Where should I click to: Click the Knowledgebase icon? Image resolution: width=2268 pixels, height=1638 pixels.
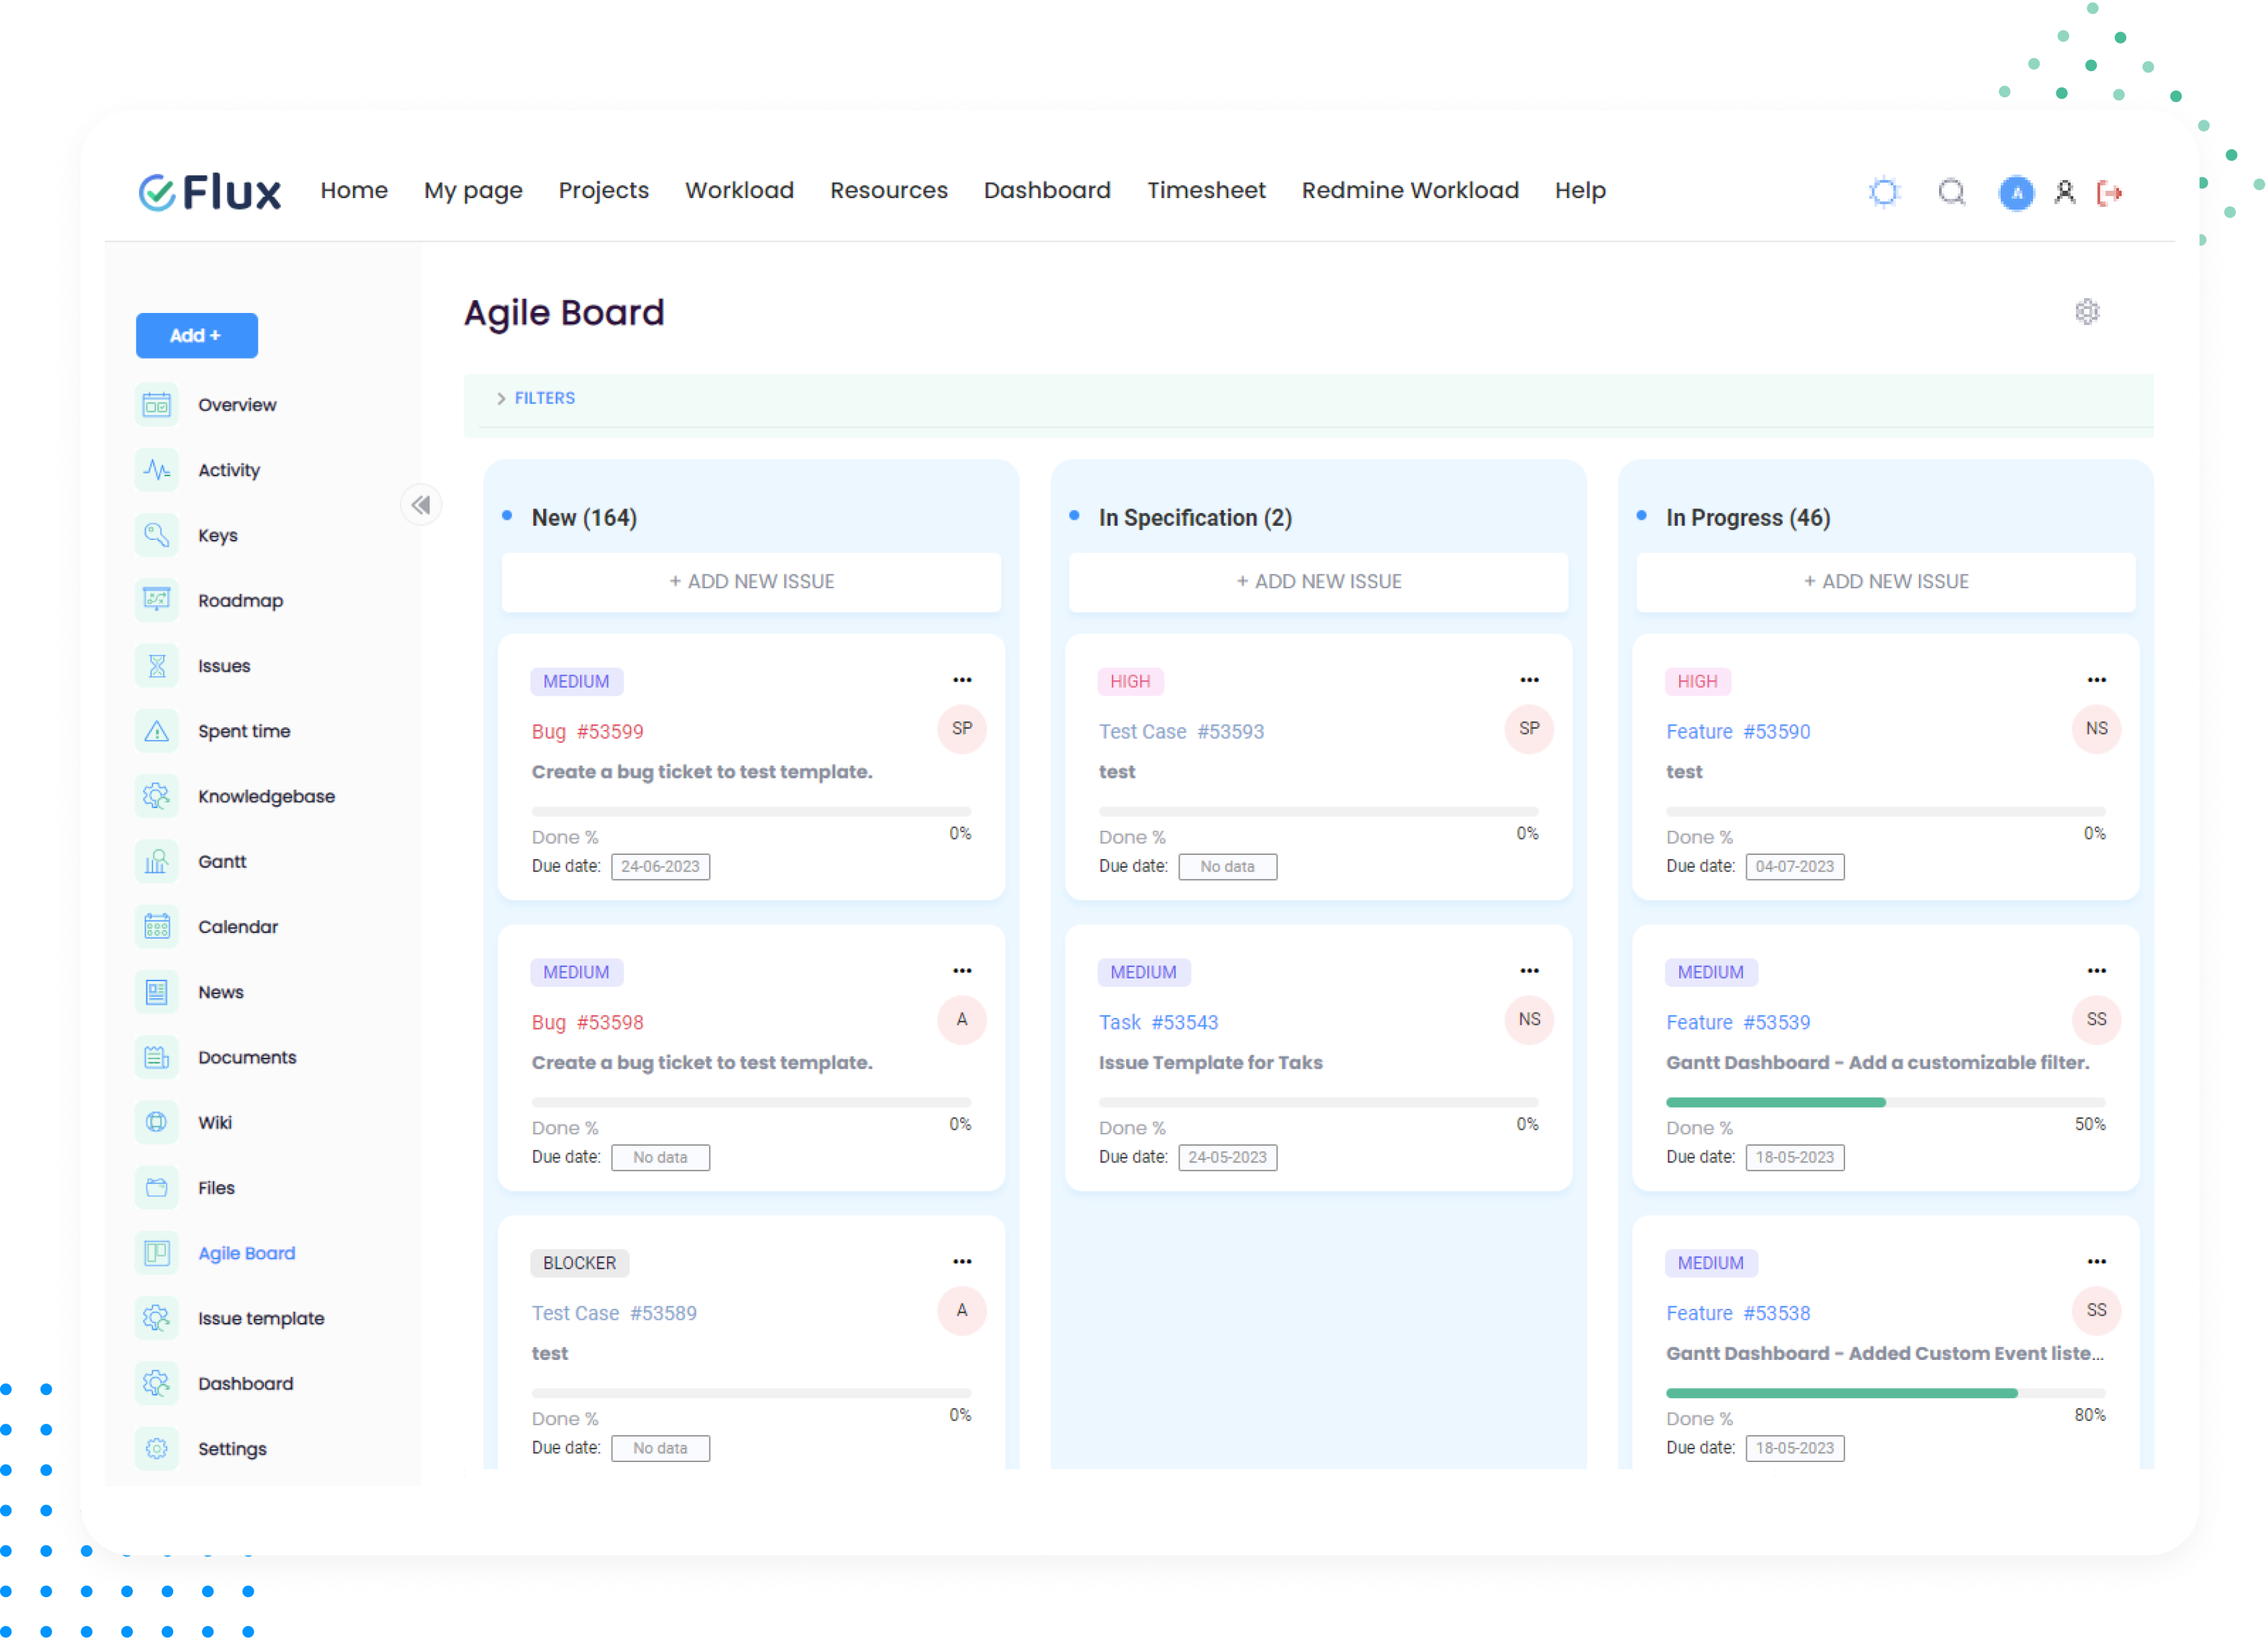[x=157, y=796]
